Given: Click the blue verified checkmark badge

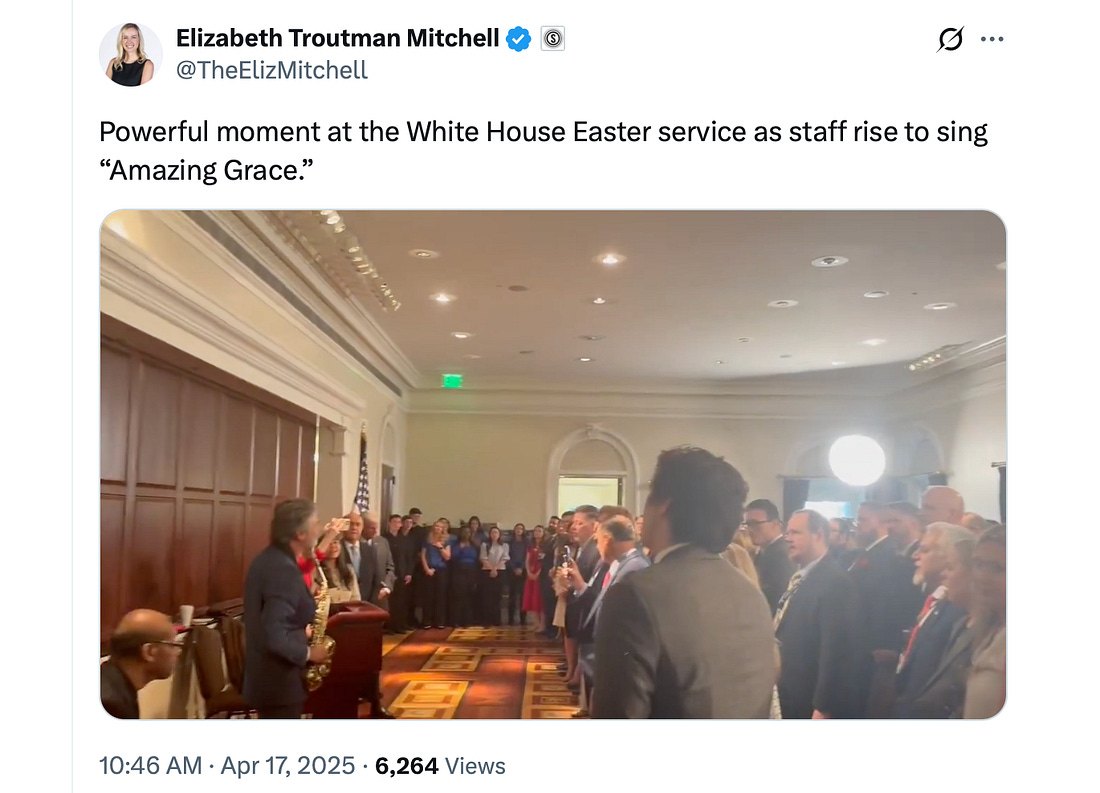Looking at the screenshot, I should coord(518,39).
